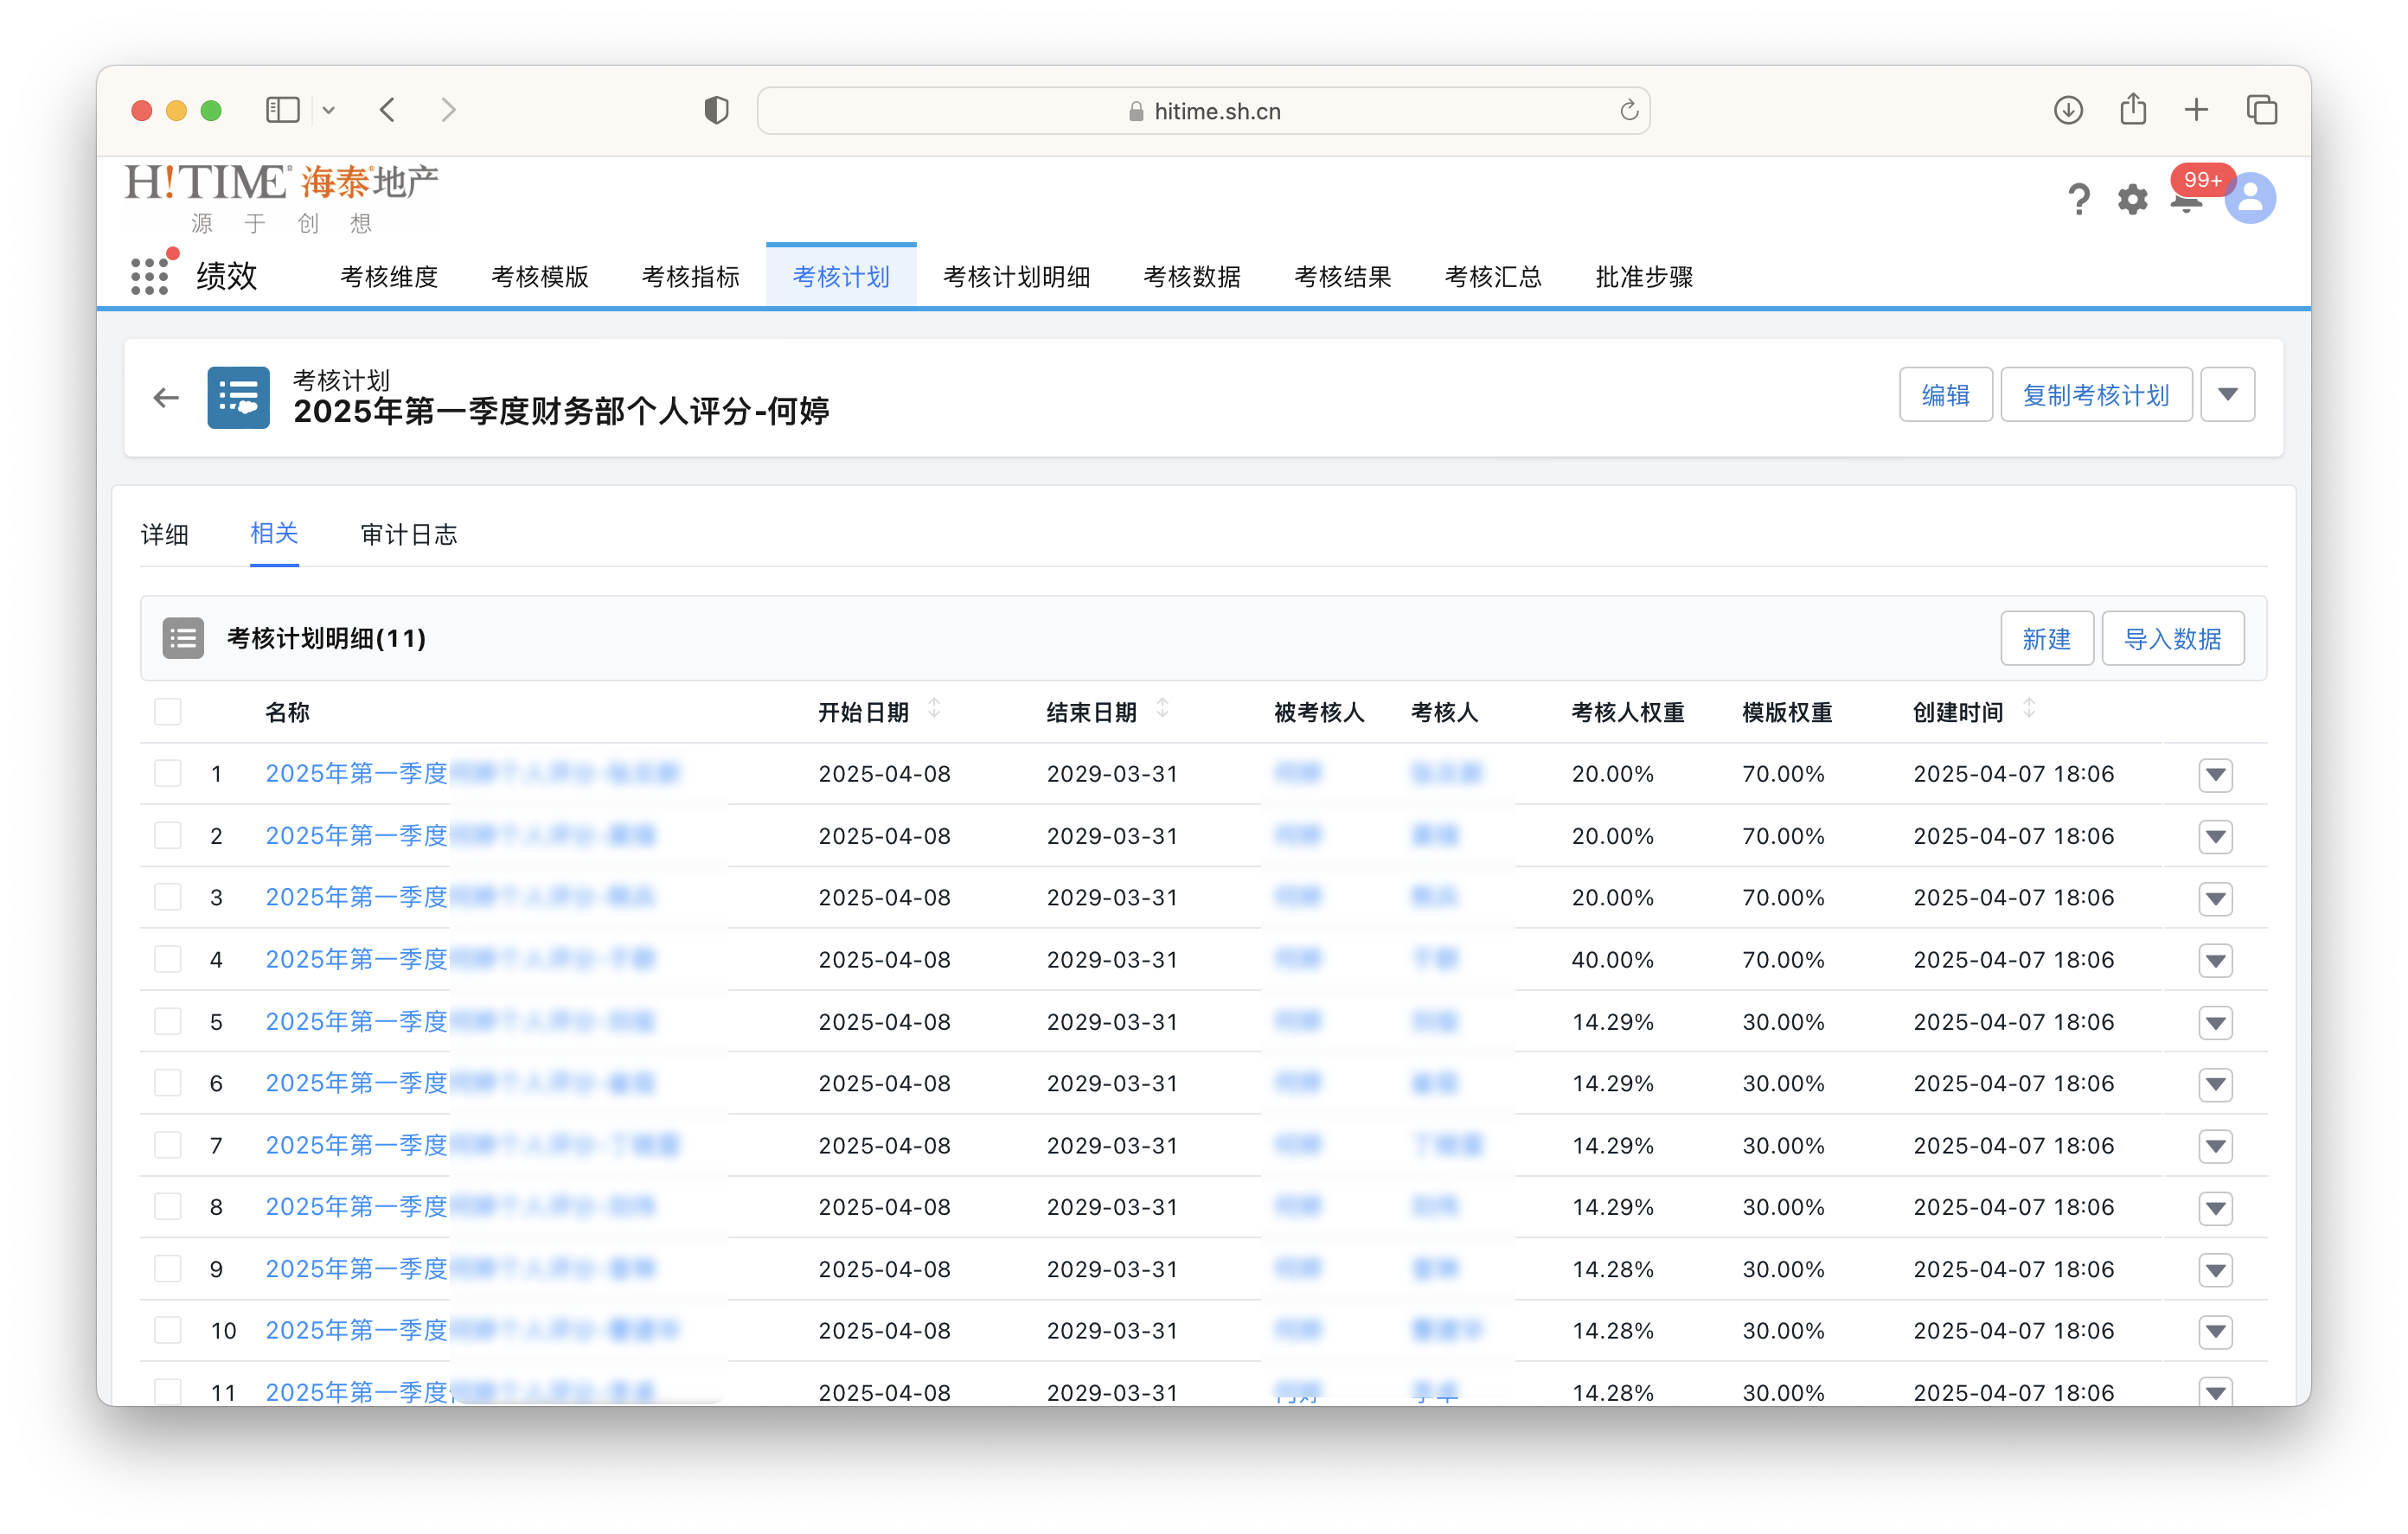Open row 2 actions dropdown arrow
Viewport: 2408px width, 1534px height.
(x=2215, y=836)
